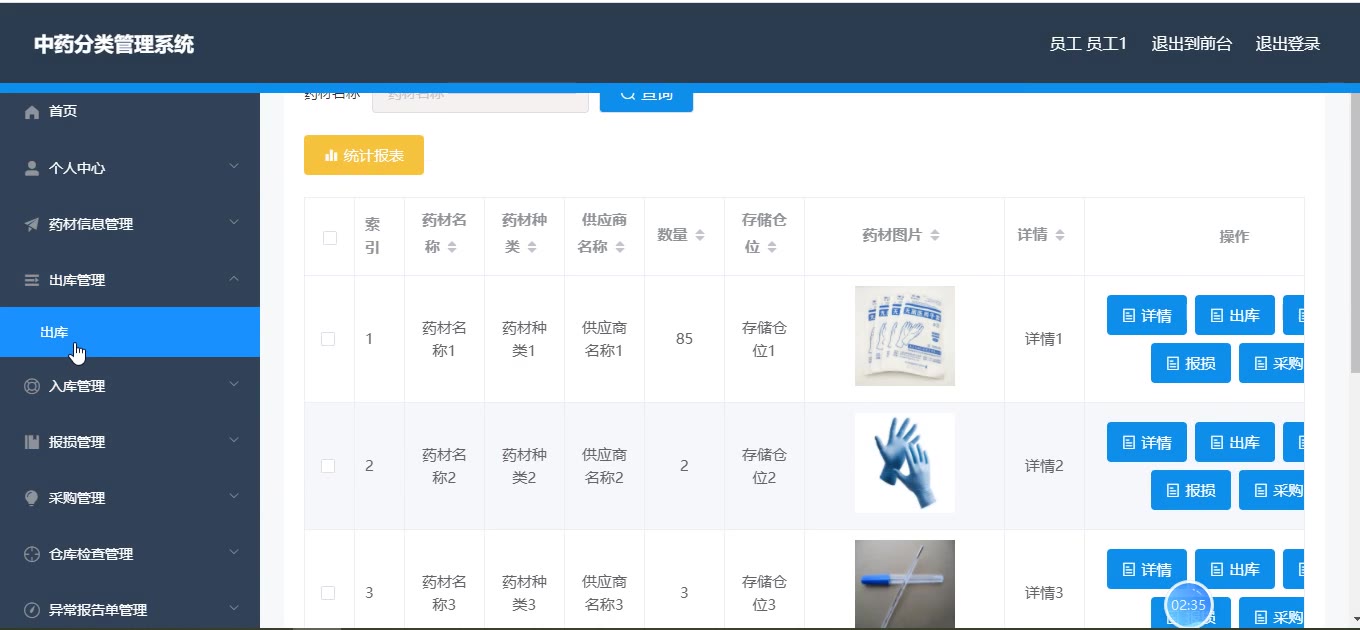
Task: Click 退出登录 link
Action: pyautogui.click(x=1288, y=44)
